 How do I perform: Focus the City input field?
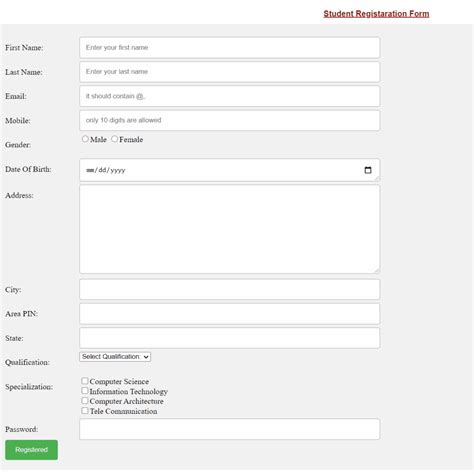click(x=229, y=289)
